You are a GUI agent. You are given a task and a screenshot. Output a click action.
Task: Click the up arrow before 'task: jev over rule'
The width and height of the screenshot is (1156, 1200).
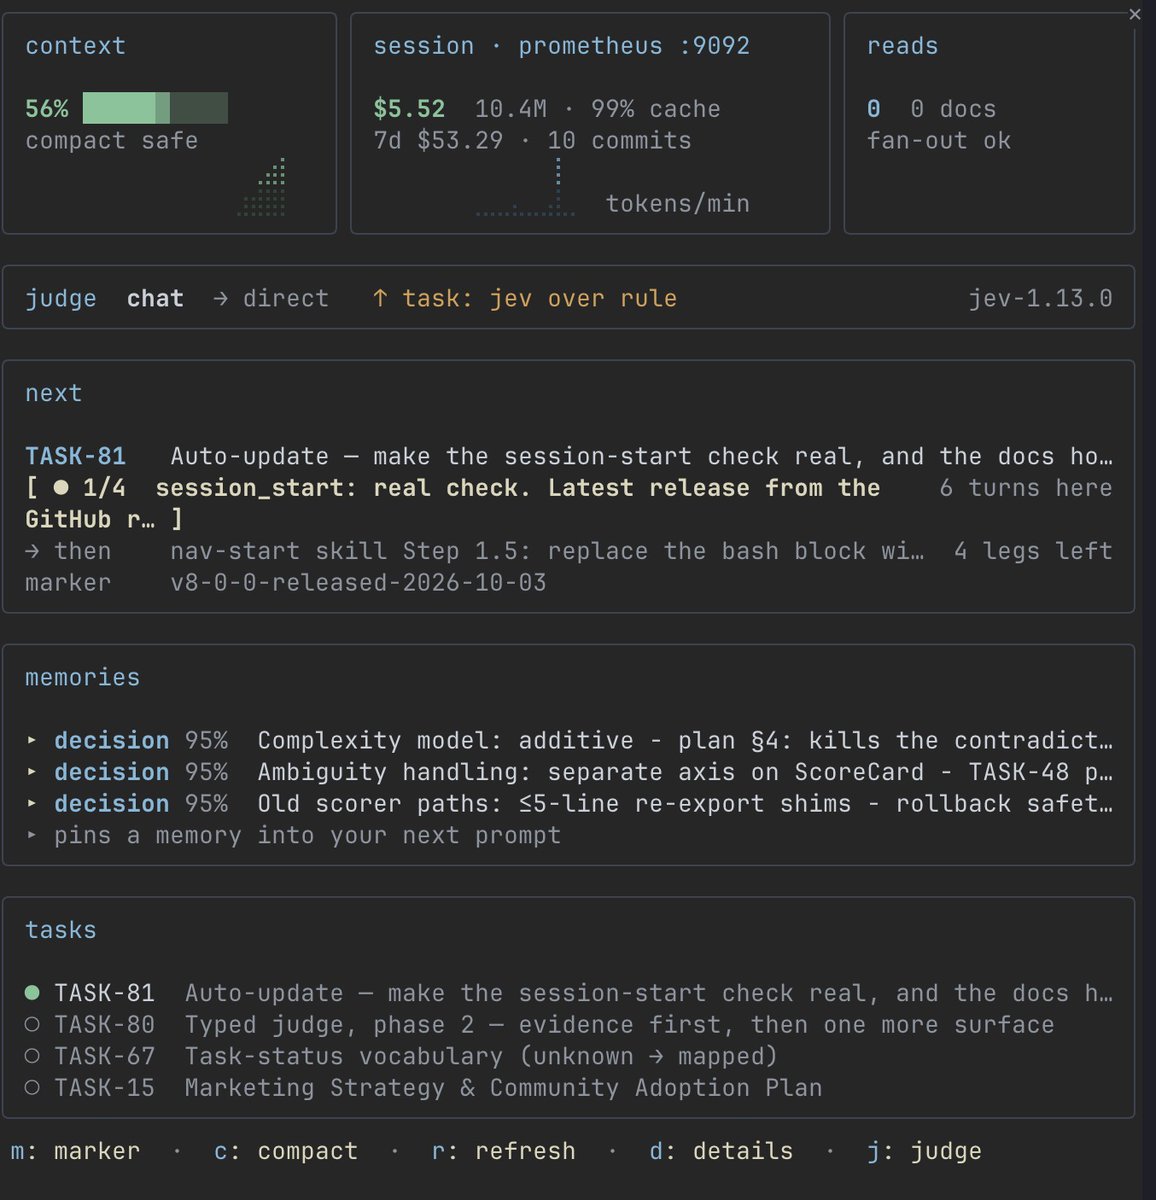tap(380, 299)
